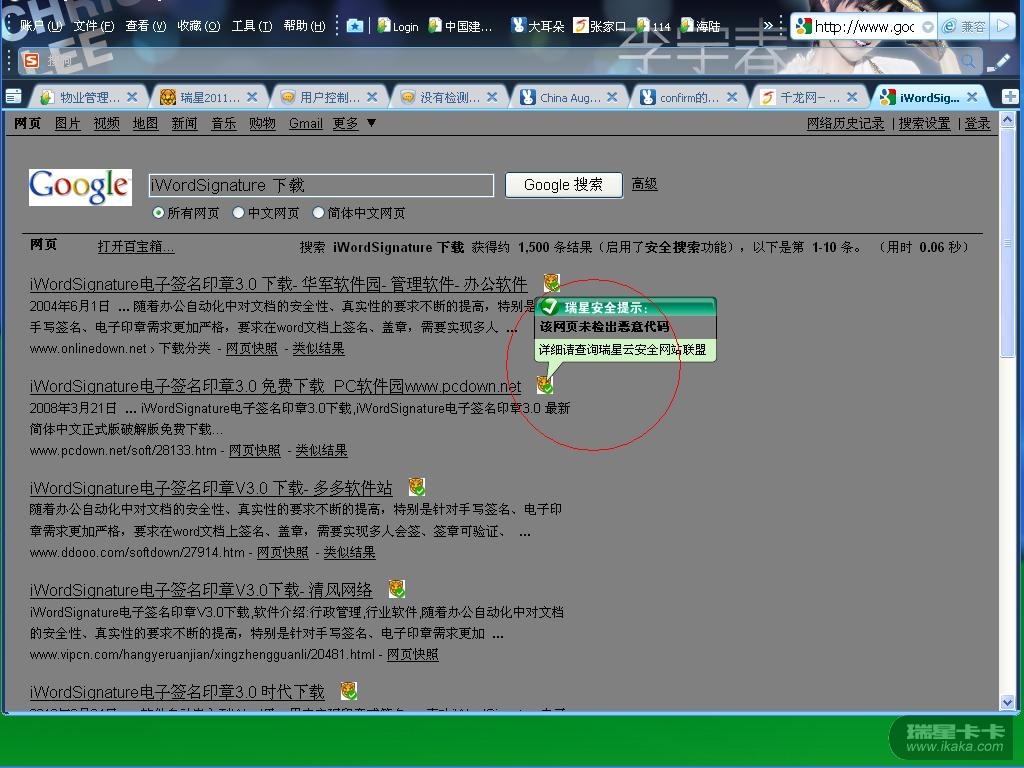
Task: Select the 中文网页 radio button
Action: coord(238,213)
